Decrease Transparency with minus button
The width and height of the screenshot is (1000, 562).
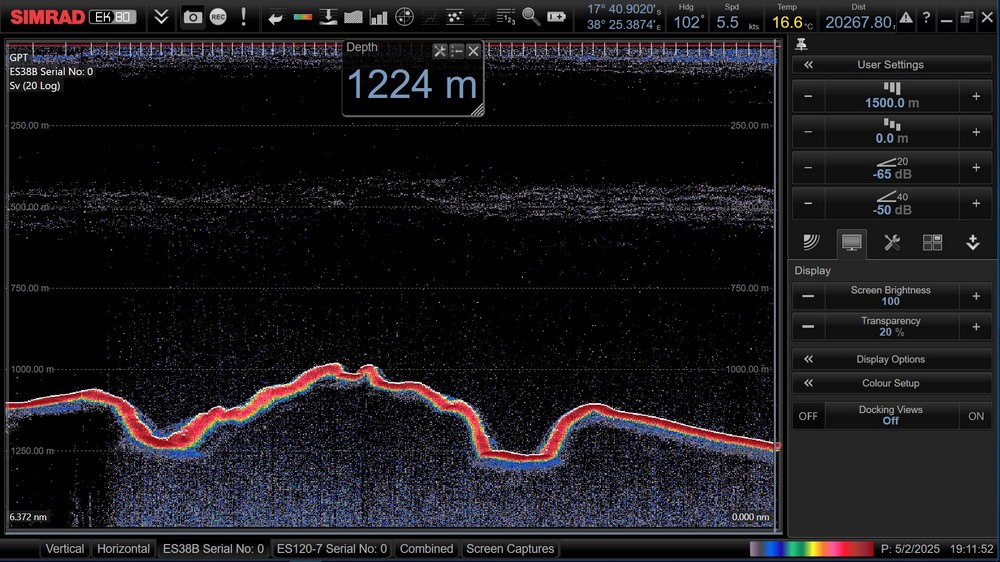pyautogui.click(x=808, y=327)
